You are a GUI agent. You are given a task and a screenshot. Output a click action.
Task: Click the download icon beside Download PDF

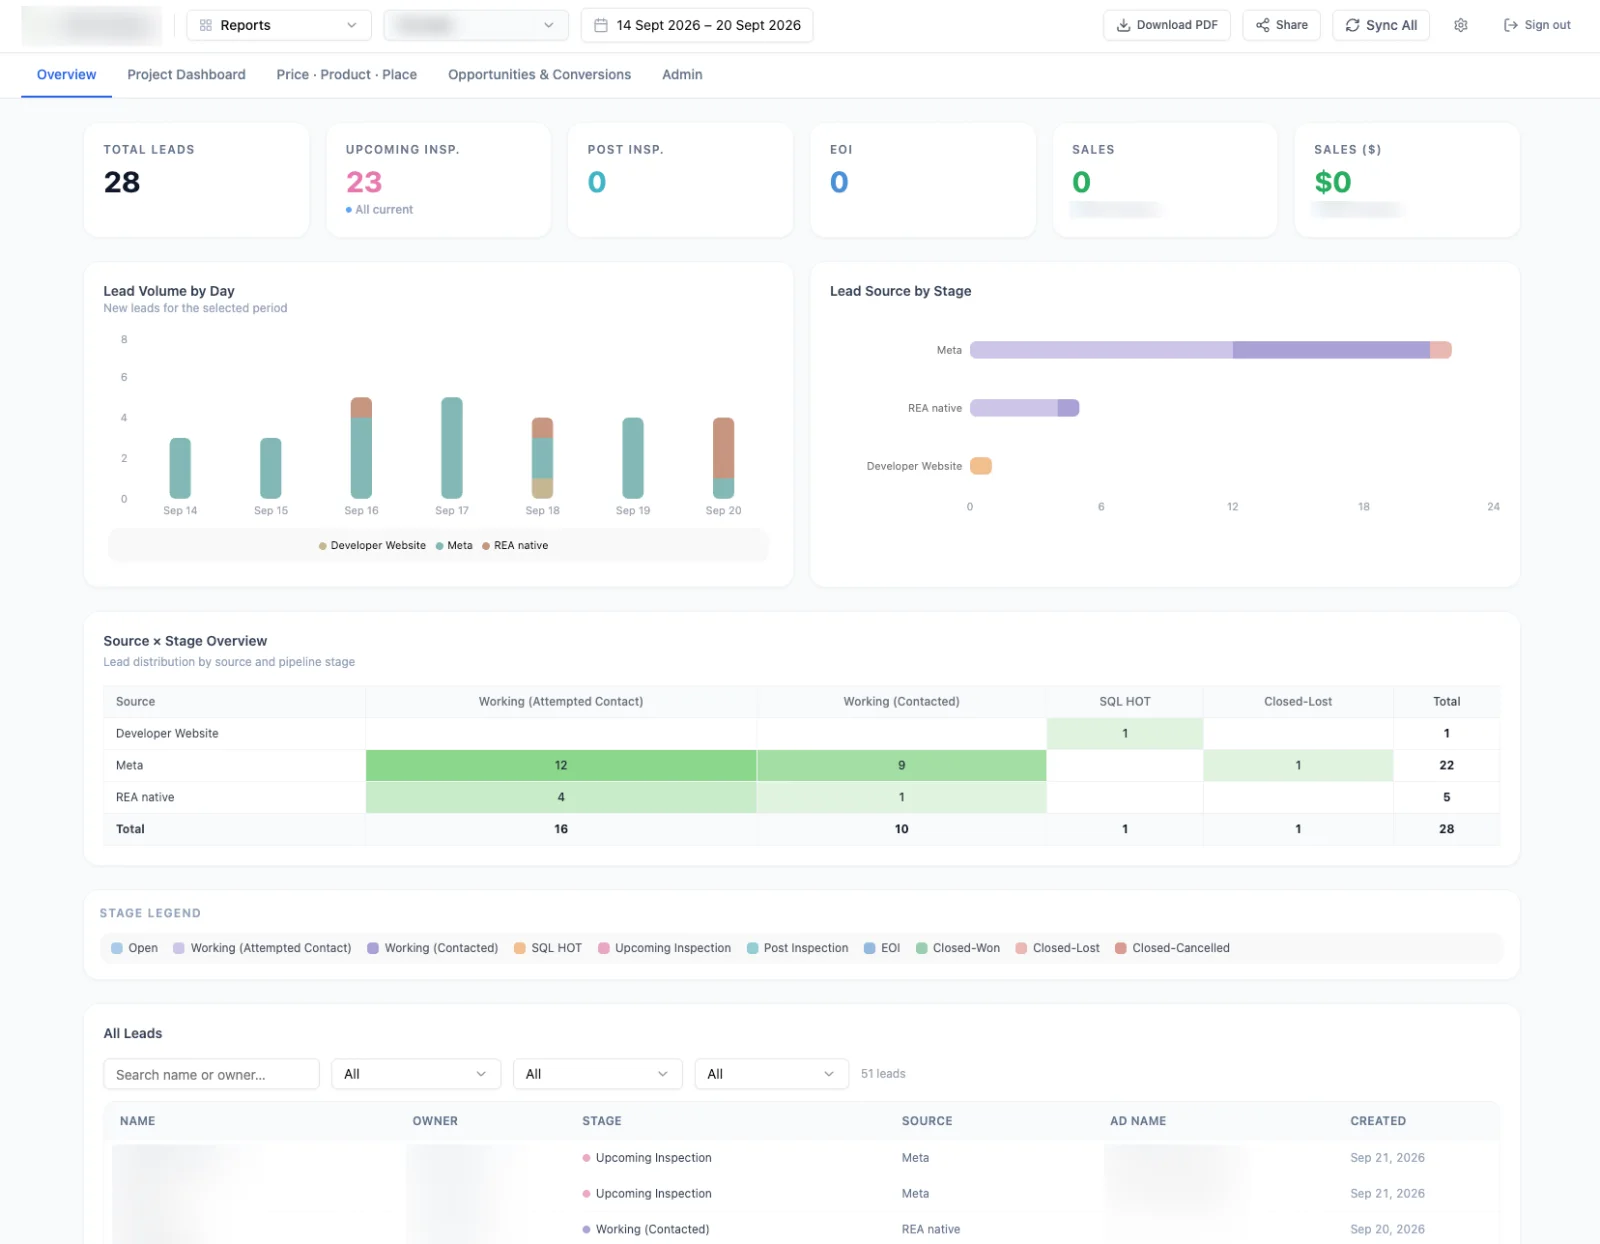click(1123, 25)
